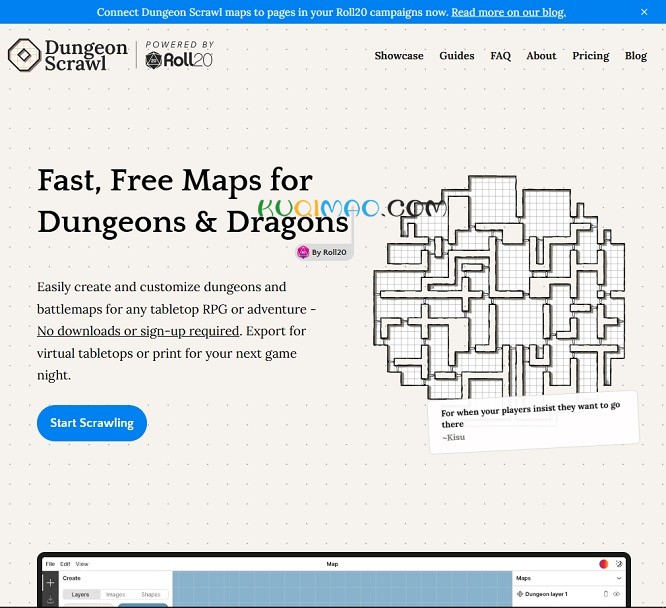Image resolution: width=666 pixels, height=608 pixels.
Task: Click the 'Create' panel heading
Action: 71,578
